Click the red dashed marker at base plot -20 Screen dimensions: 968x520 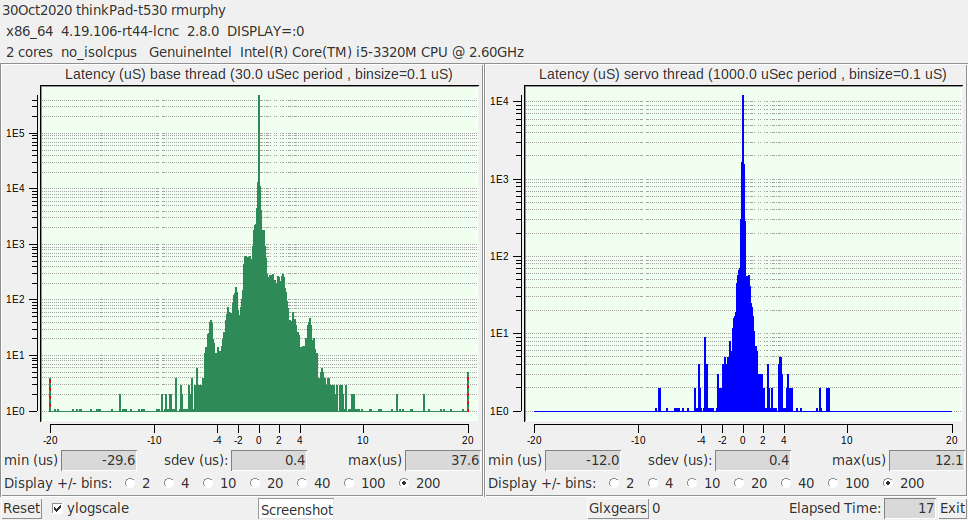pos(50,394)
